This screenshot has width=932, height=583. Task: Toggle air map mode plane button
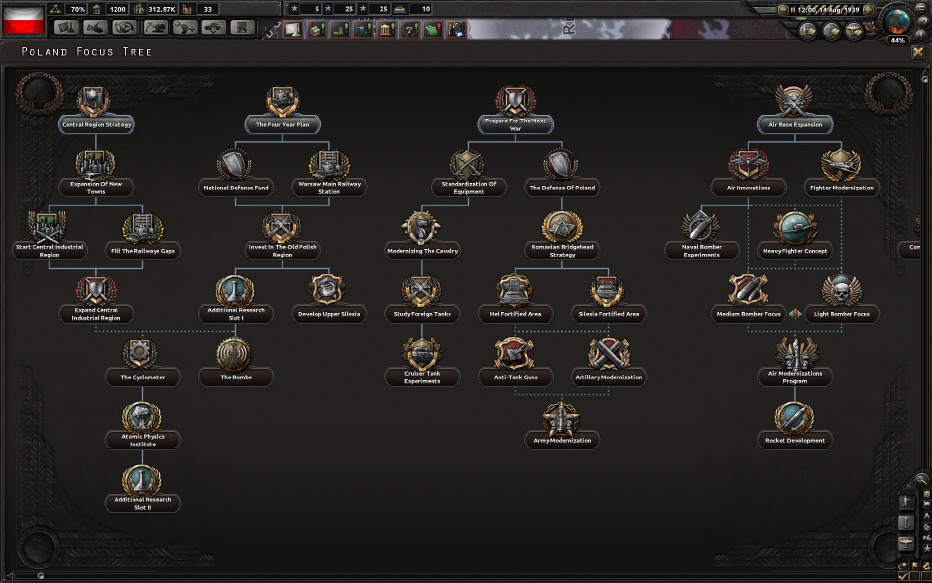tap(906, 543)
